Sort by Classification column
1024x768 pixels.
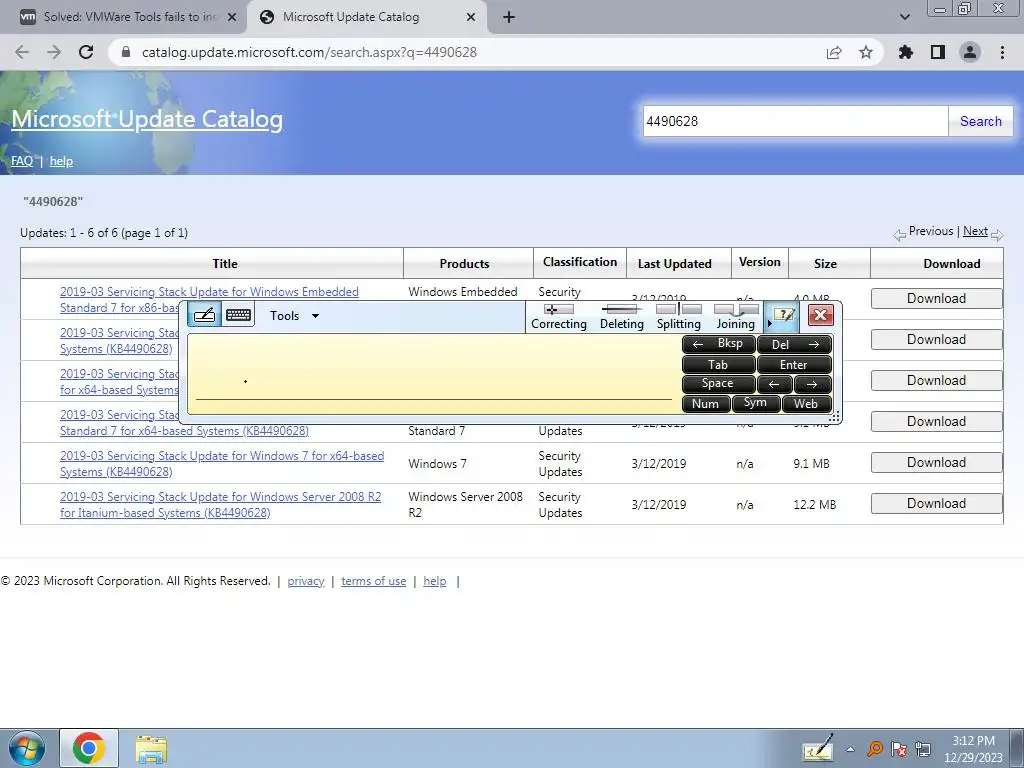tap(580, 262)
